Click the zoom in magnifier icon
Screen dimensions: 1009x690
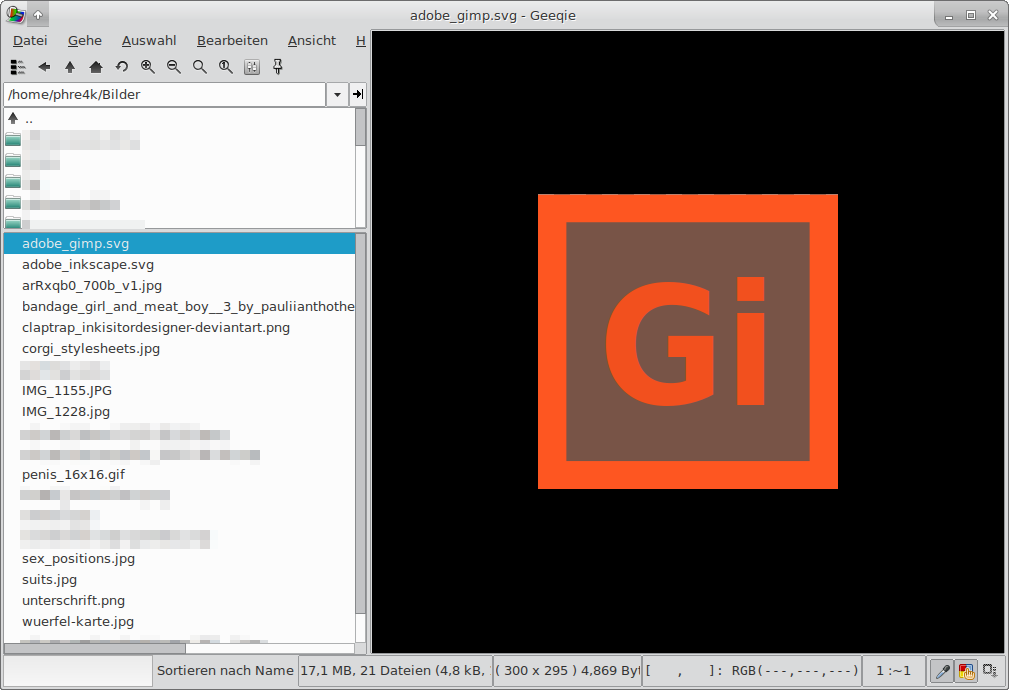click(148, 67)
